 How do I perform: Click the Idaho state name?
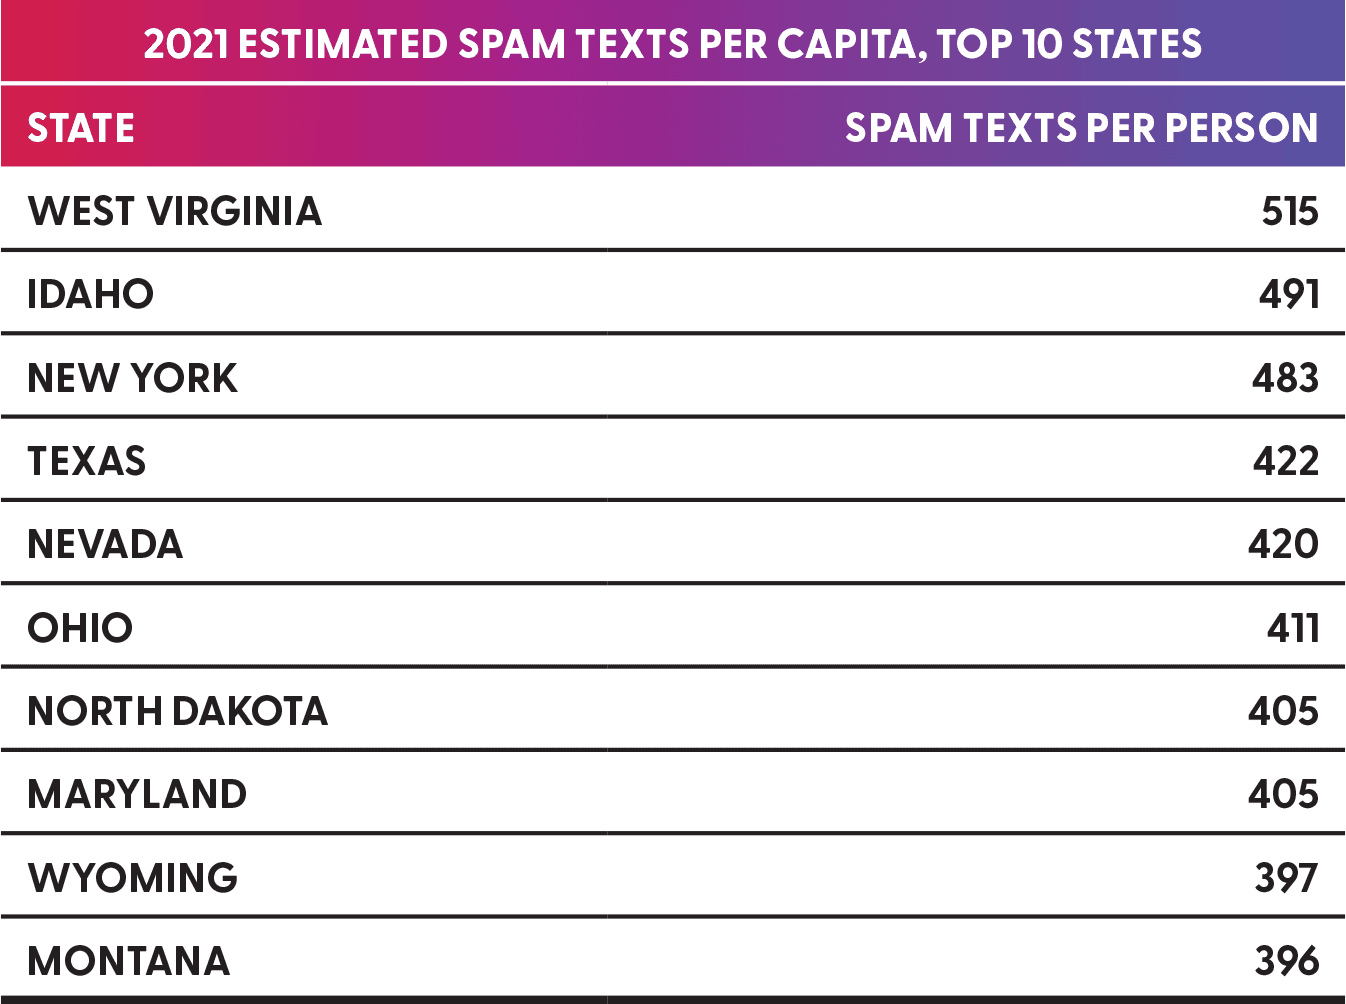(91, 294)
